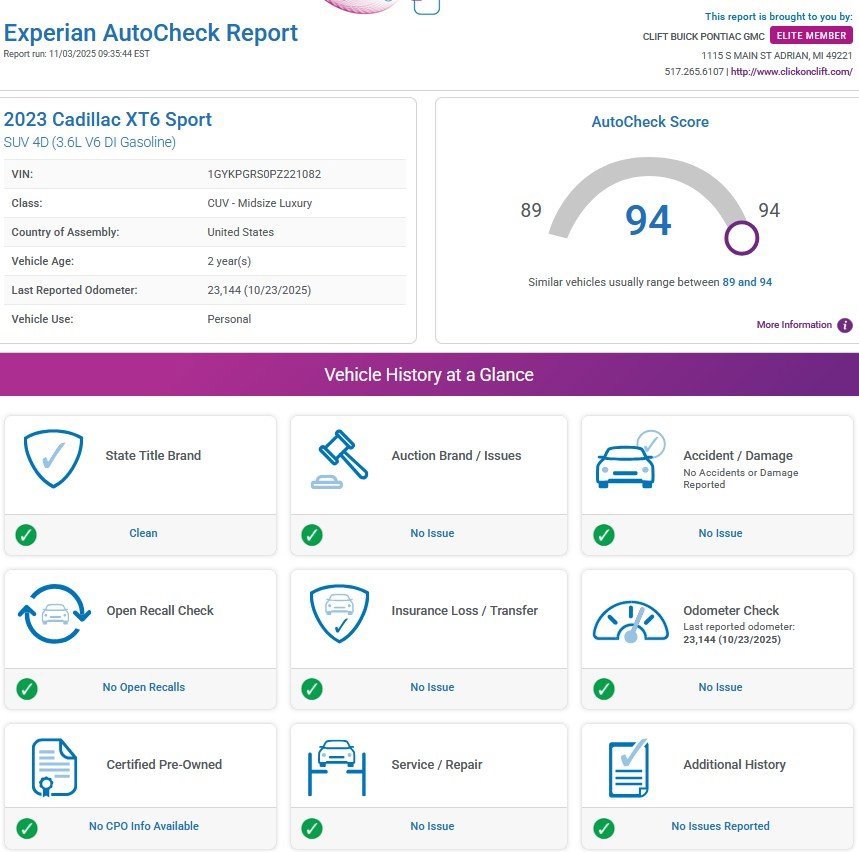Click the More Information info icon
859x852 pixels.
coord(845,325)
